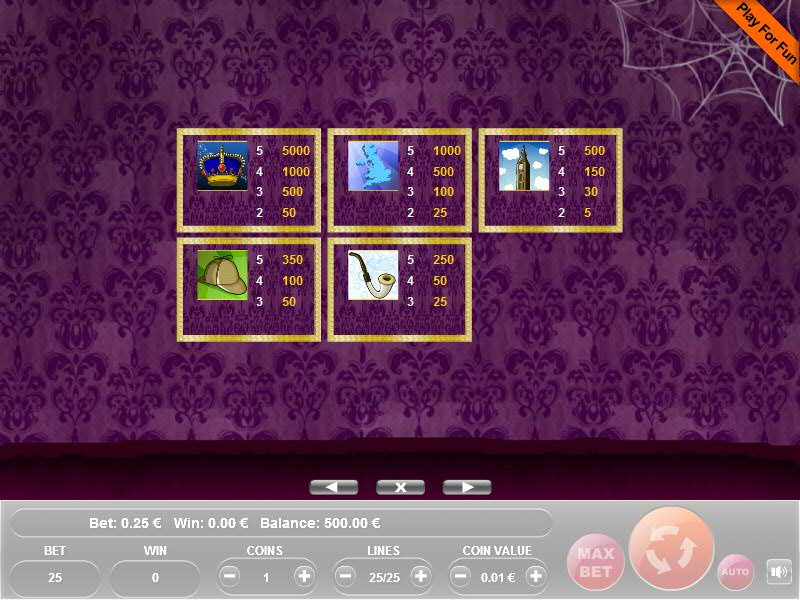Click the BET amount field
800x600 pixels.
(55, 577)
